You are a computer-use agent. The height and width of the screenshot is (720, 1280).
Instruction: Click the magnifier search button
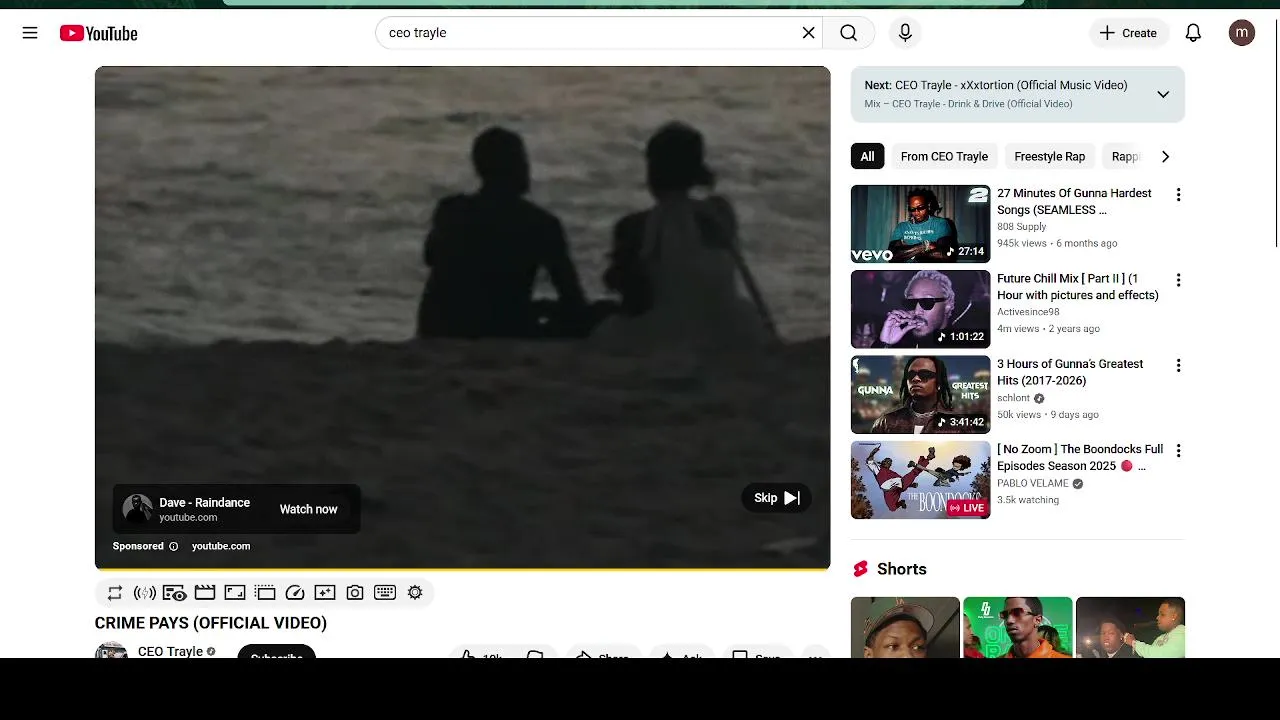click(x=848, y=33)
